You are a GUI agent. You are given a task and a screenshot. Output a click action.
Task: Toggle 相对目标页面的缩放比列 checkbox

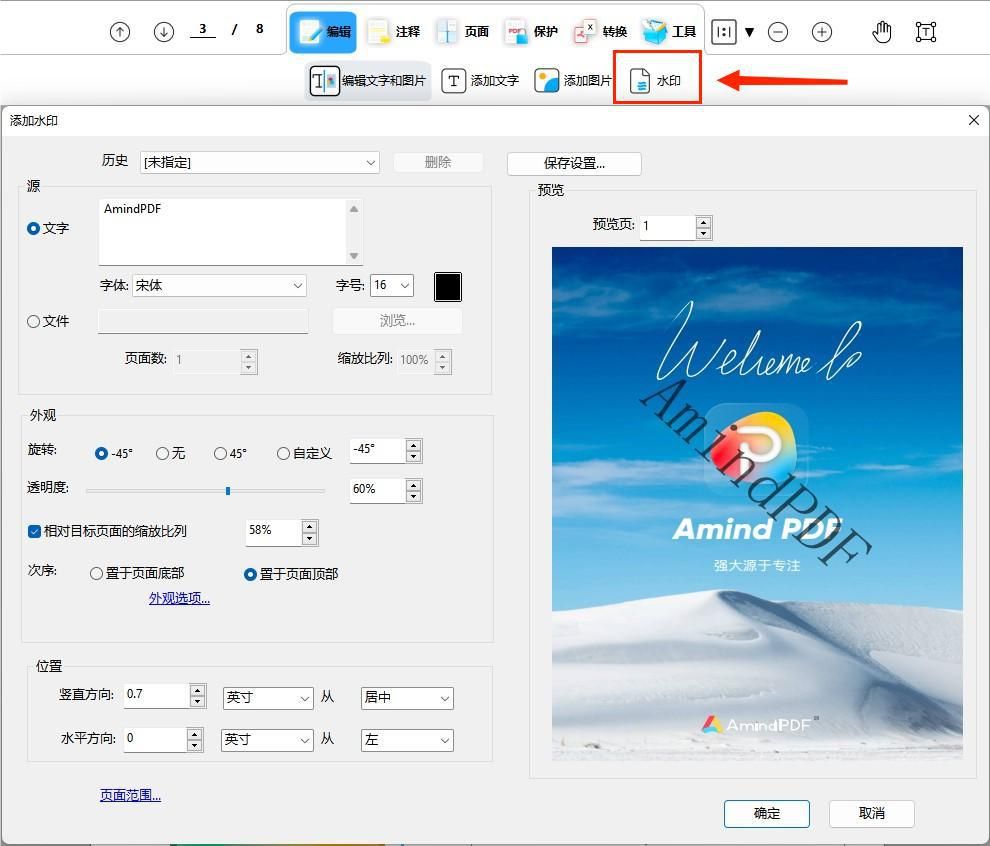pyautogui.click(x=34, y=532)
